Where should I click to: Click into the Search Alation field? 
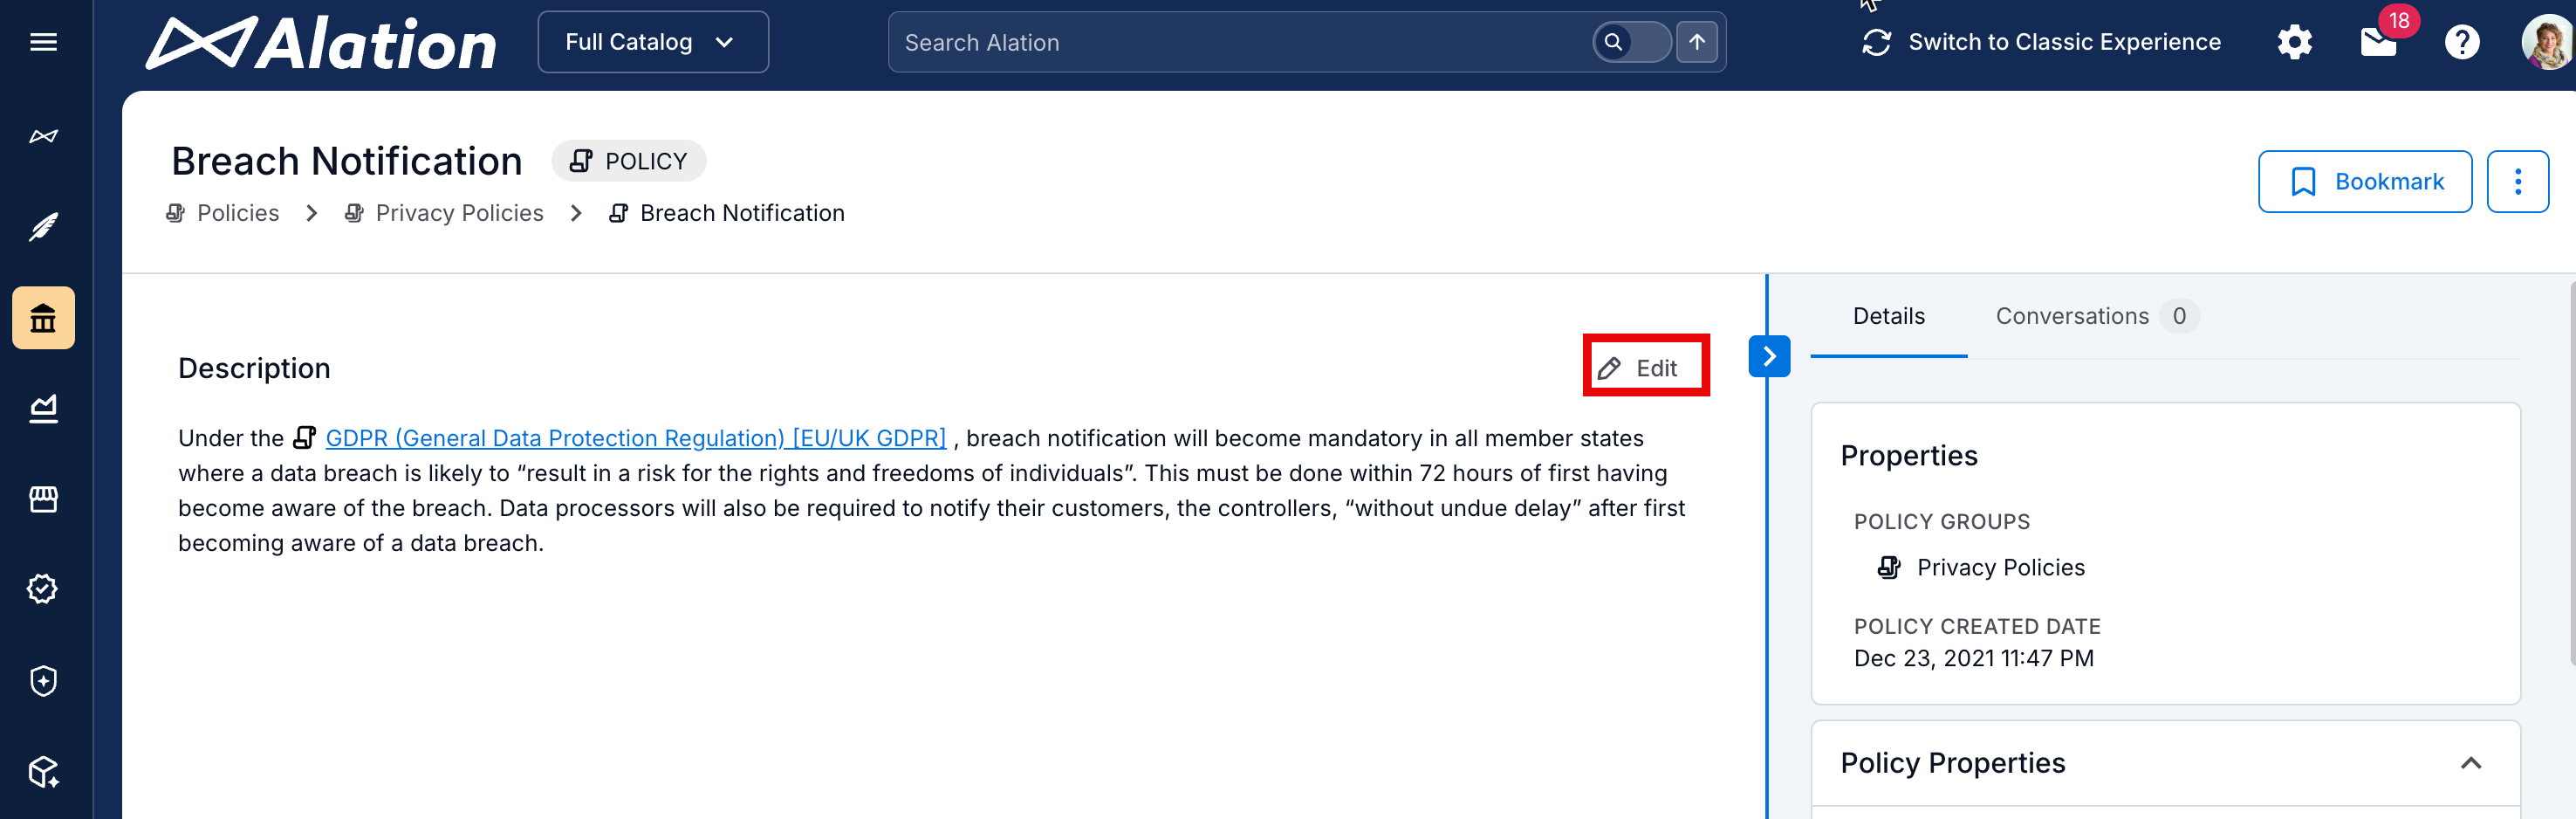pos(1240,42)
